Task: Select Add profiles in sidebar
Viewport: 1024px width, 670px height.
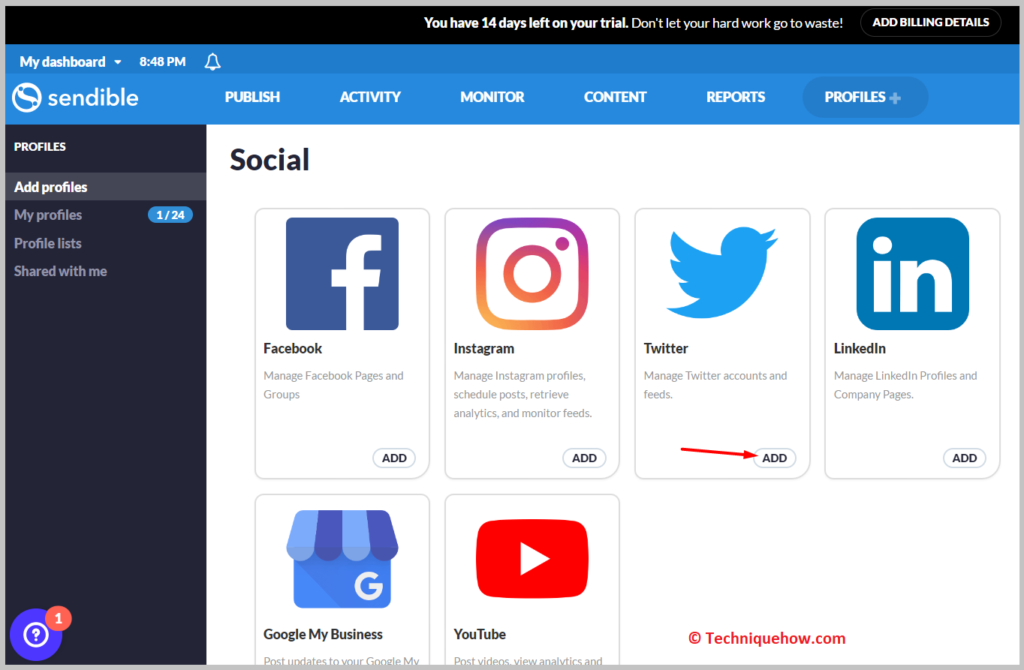Action: 106,187
